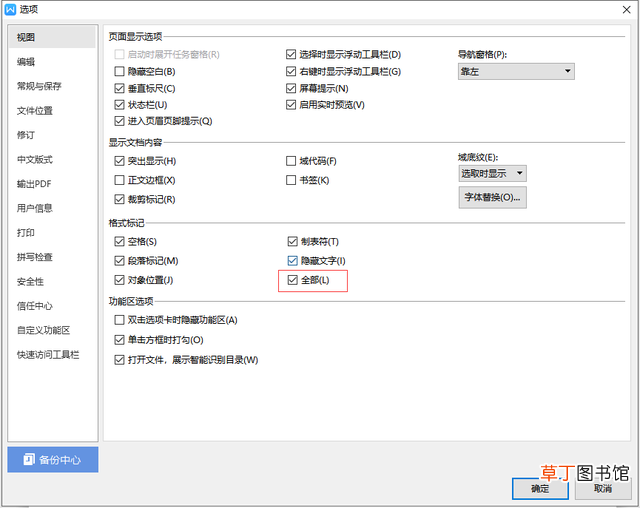The height and width of the screenshot is (508, 640).
Task: Click the 备份中心 button
Action: 53,459
